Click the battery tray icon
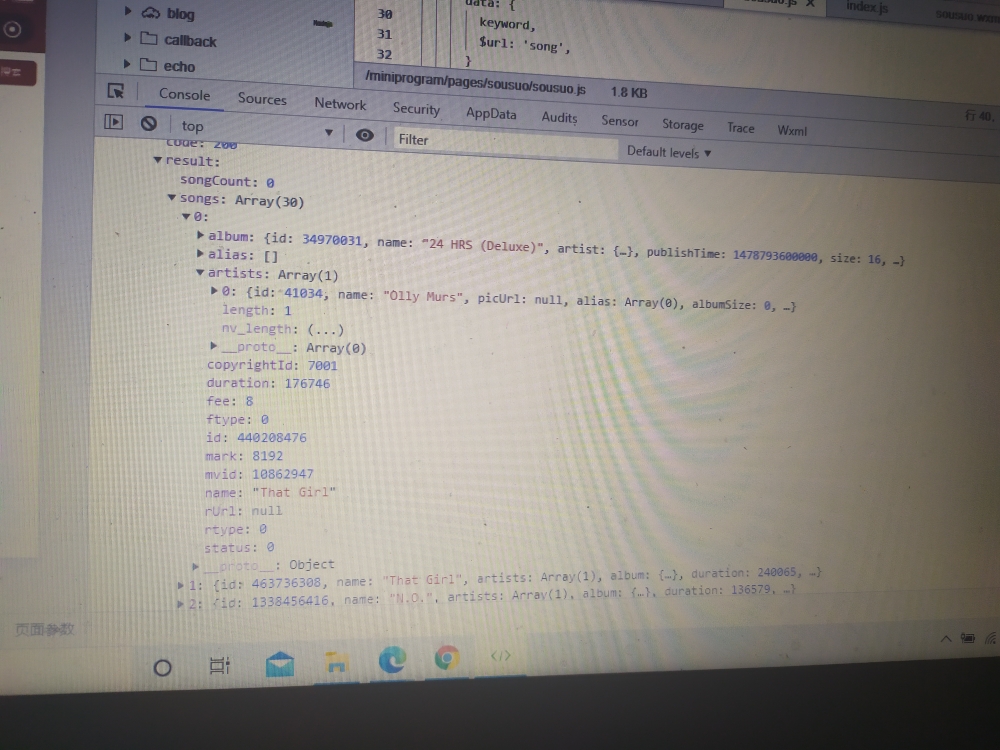The width and height of the screenshot is (1000, 750). [967, 638]
